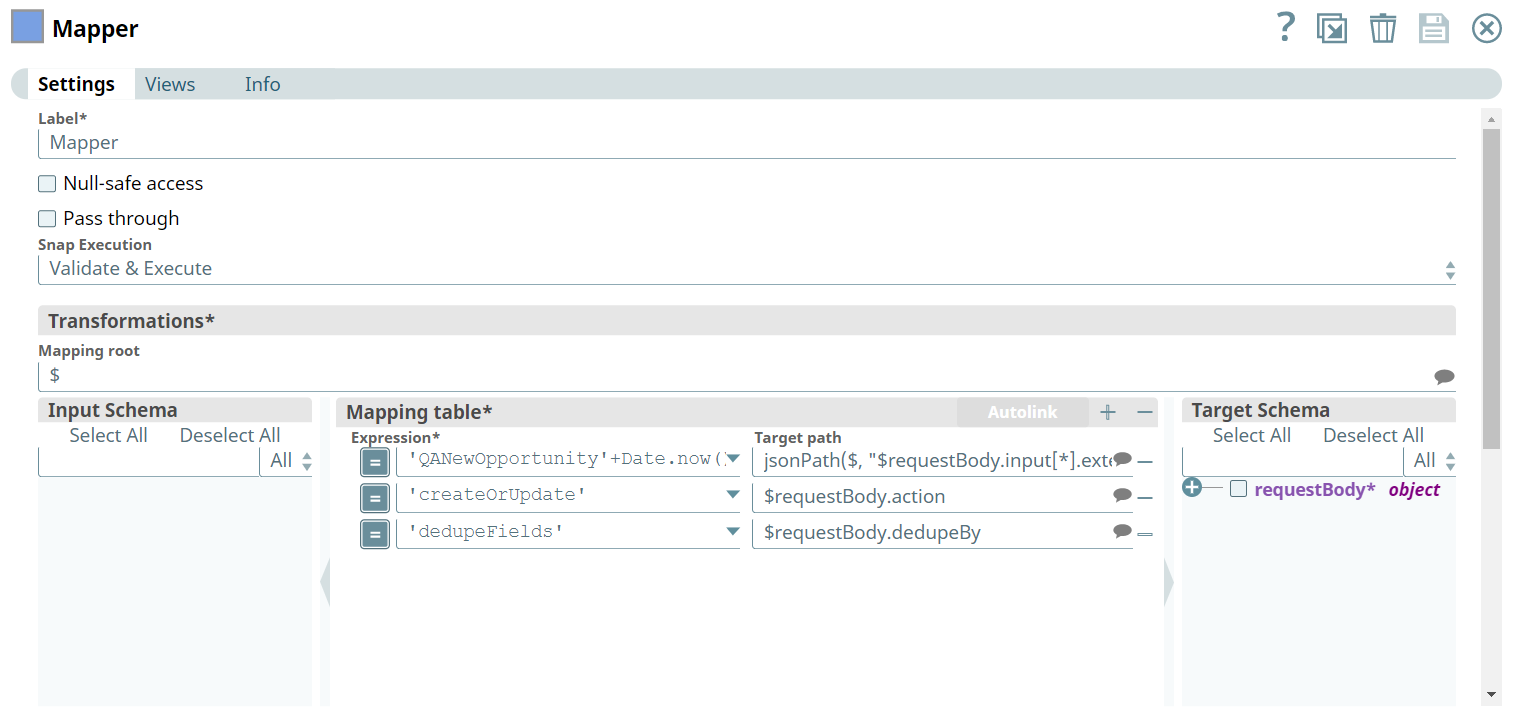This screenshot has width=1514, height=723.
Task: Delete the $requestBody.dedupeBy mapping row
Action: click(1145, 534)
